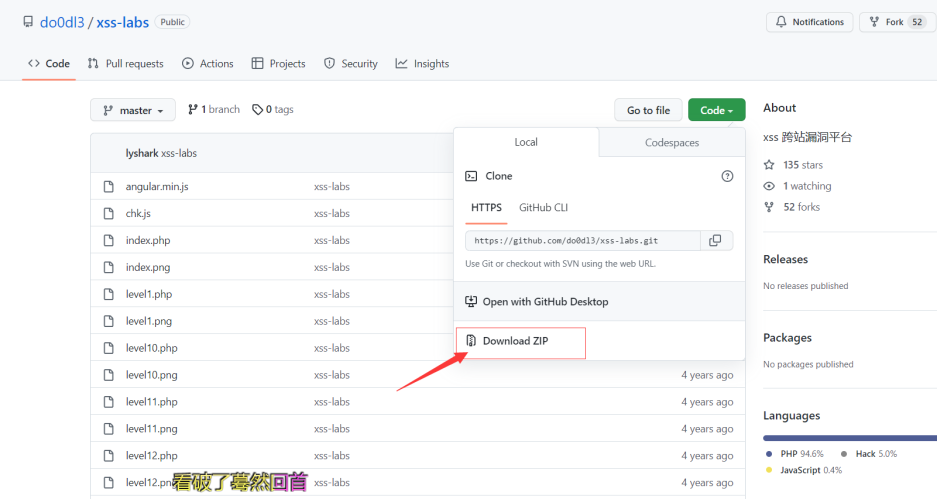Click the JavaScript 0.4% language entry

click(804, 470)
